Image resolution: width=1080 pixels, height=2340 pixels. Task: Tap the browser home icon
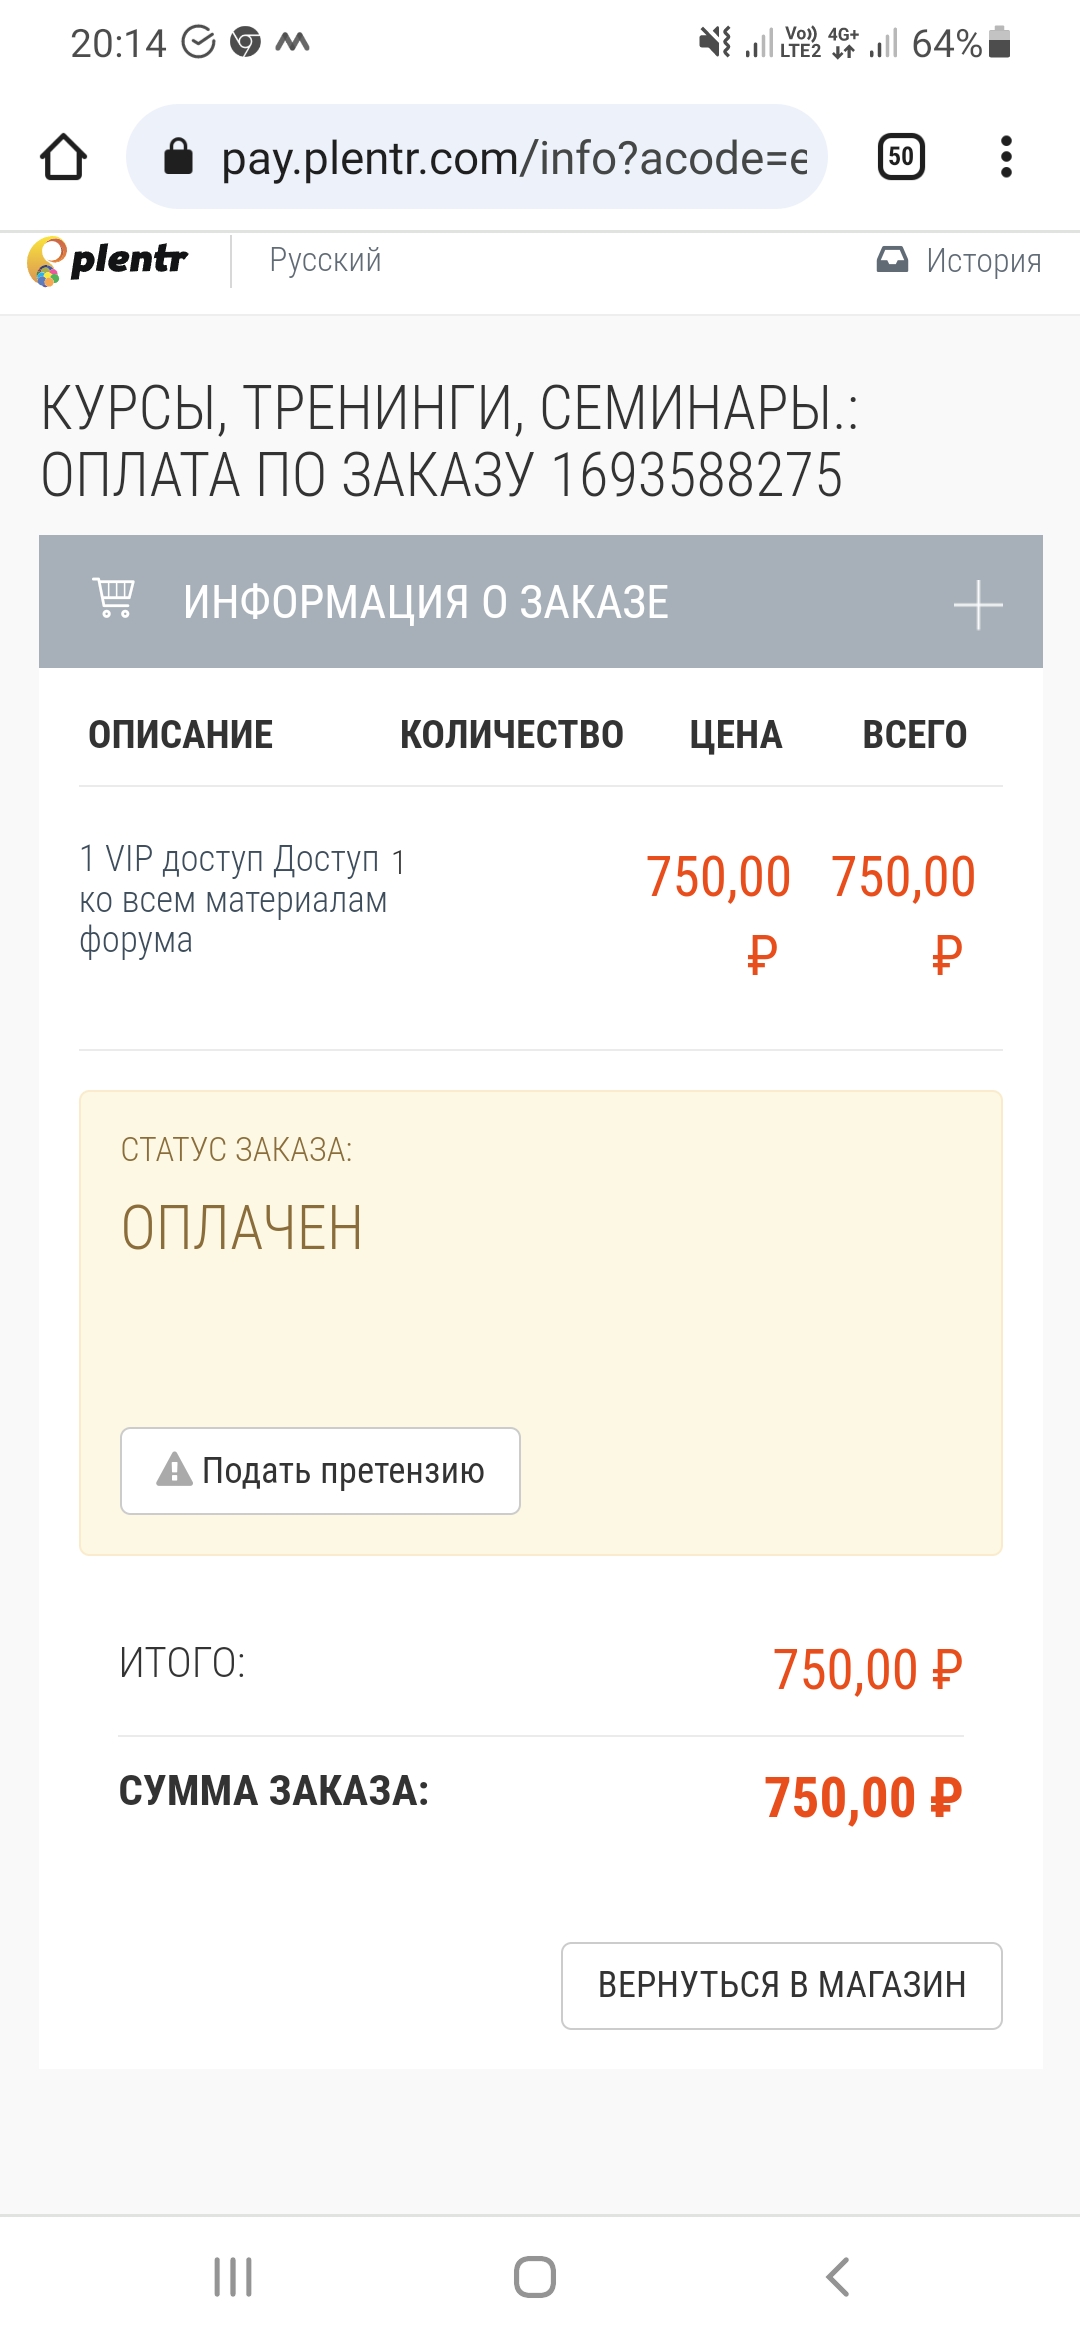tap(63, 157)
